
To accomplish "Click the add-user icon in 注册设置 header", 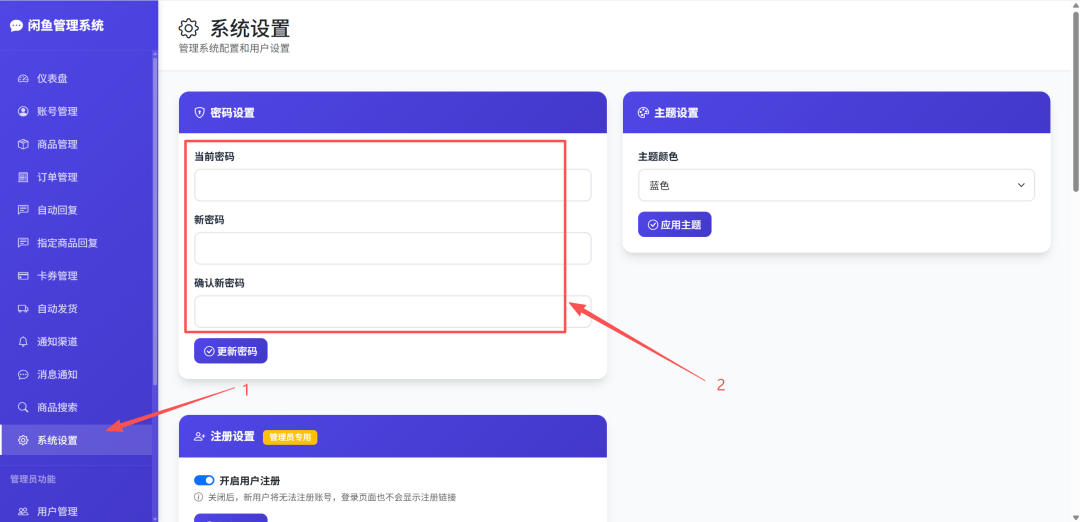I will (200, 437).
